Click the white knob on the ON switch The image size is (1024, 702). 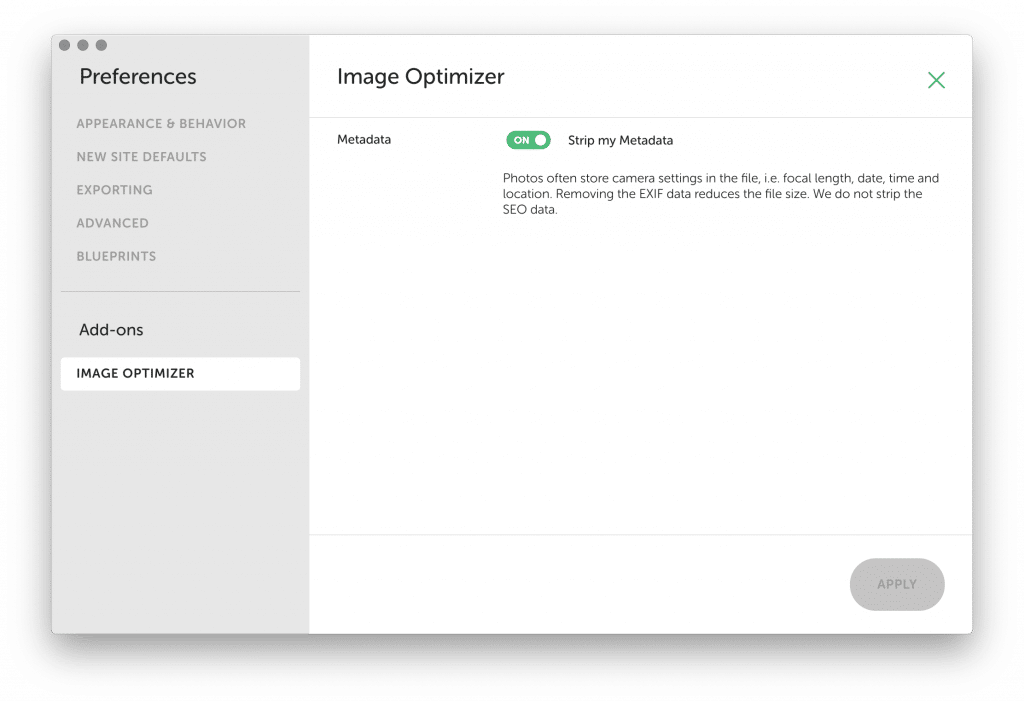(540, 140)
